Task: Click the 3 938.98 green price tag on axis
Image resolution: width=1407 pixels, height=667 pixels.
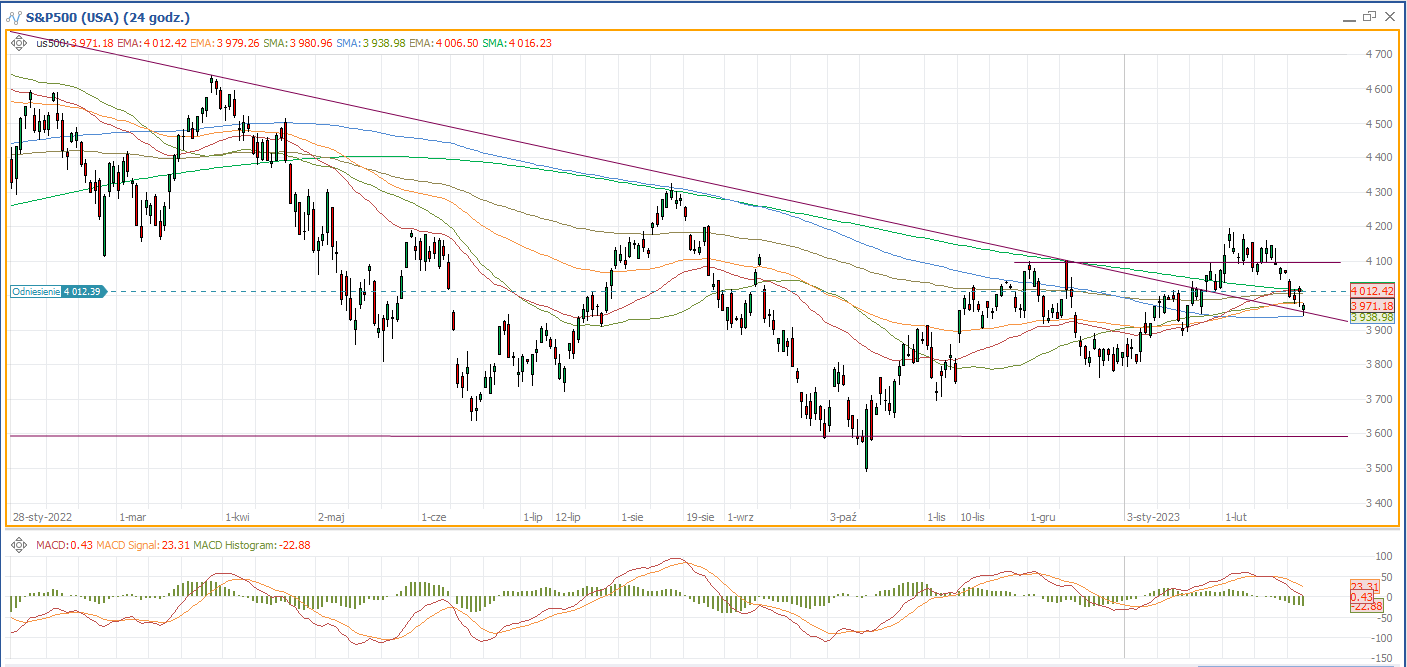Action: coord(1371,318)
